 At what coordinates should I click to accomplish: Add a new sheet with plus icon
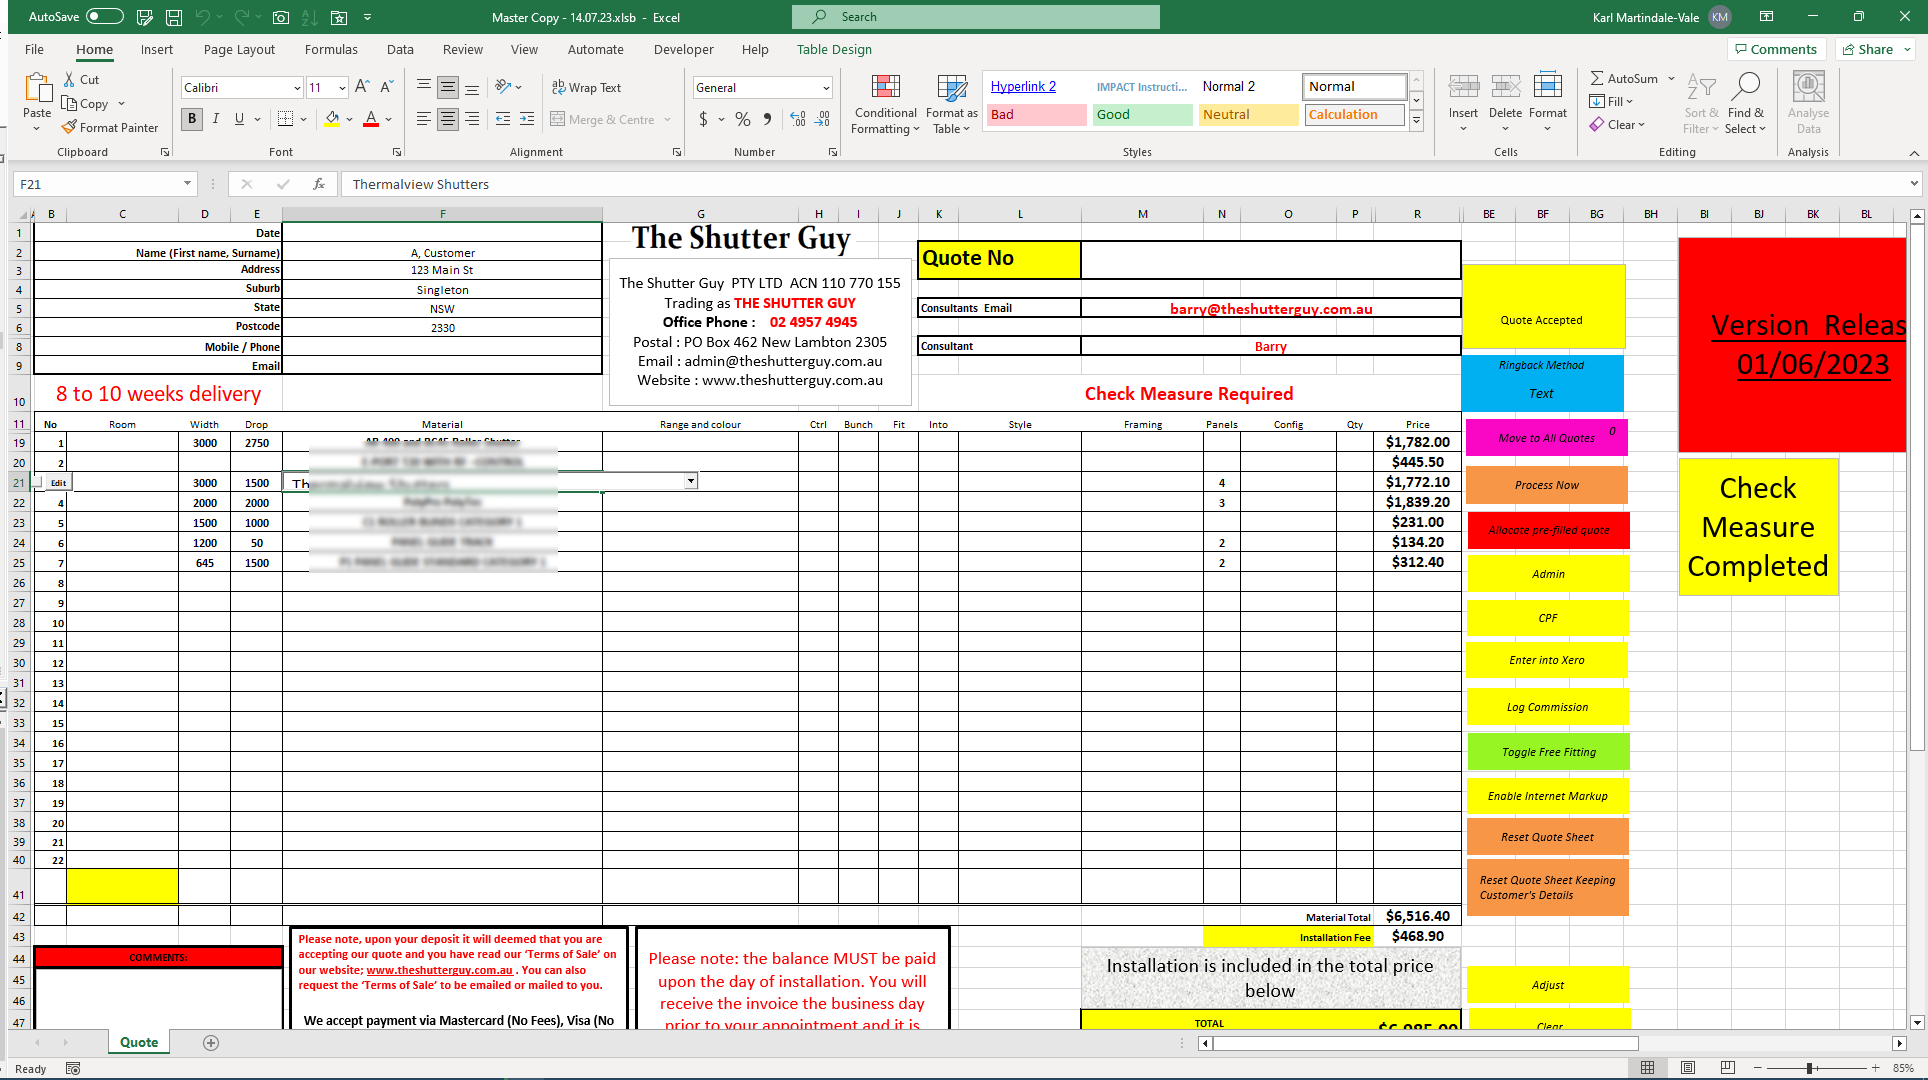click(211, 1043)
